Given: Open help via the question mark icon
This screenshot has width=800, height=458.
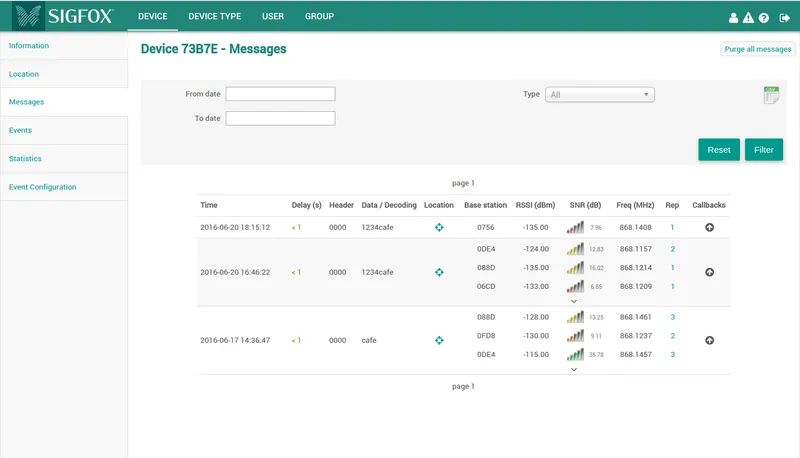Looking at the screenshot, I should pos(764,18).
